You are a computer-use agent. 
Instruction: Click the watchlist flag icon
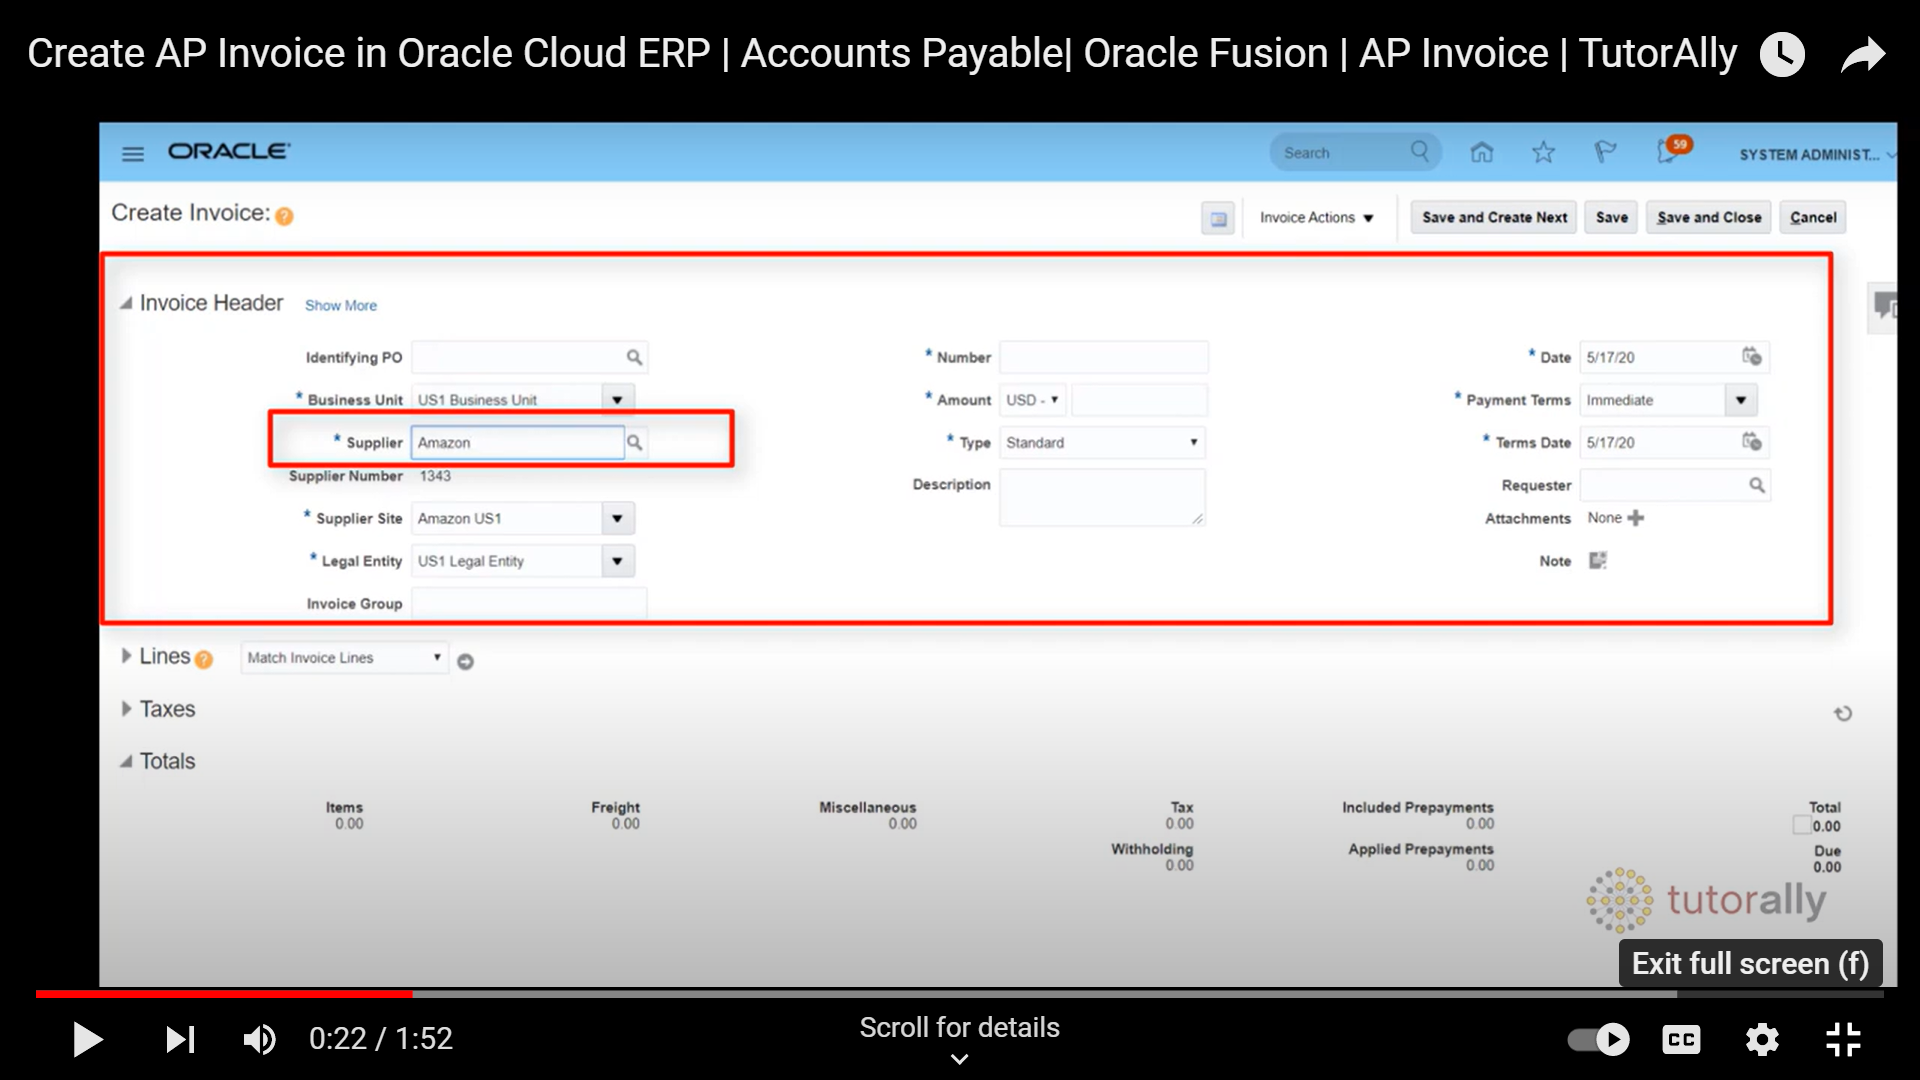coord(1604,152)
